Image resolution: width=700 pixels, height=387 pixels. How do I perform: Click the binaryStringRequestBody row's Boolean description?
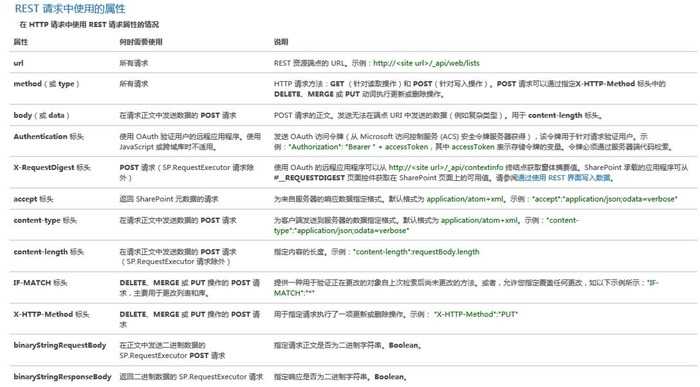tap(347, 345)
